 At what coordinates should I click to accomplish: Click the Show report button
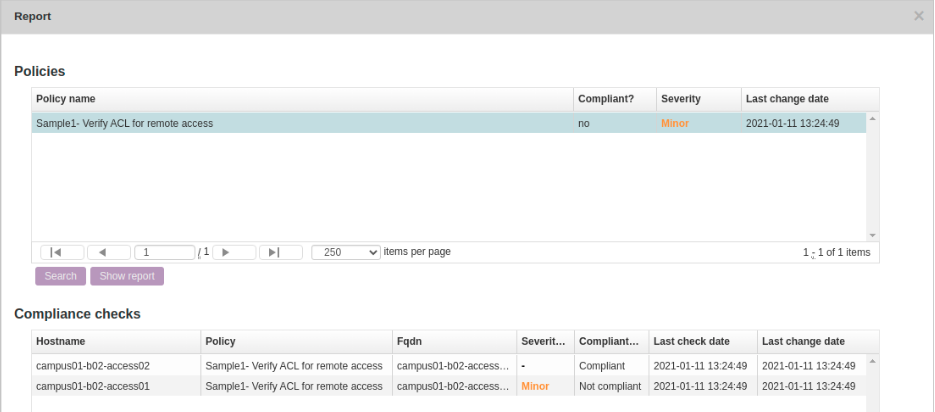click(127, 276)
